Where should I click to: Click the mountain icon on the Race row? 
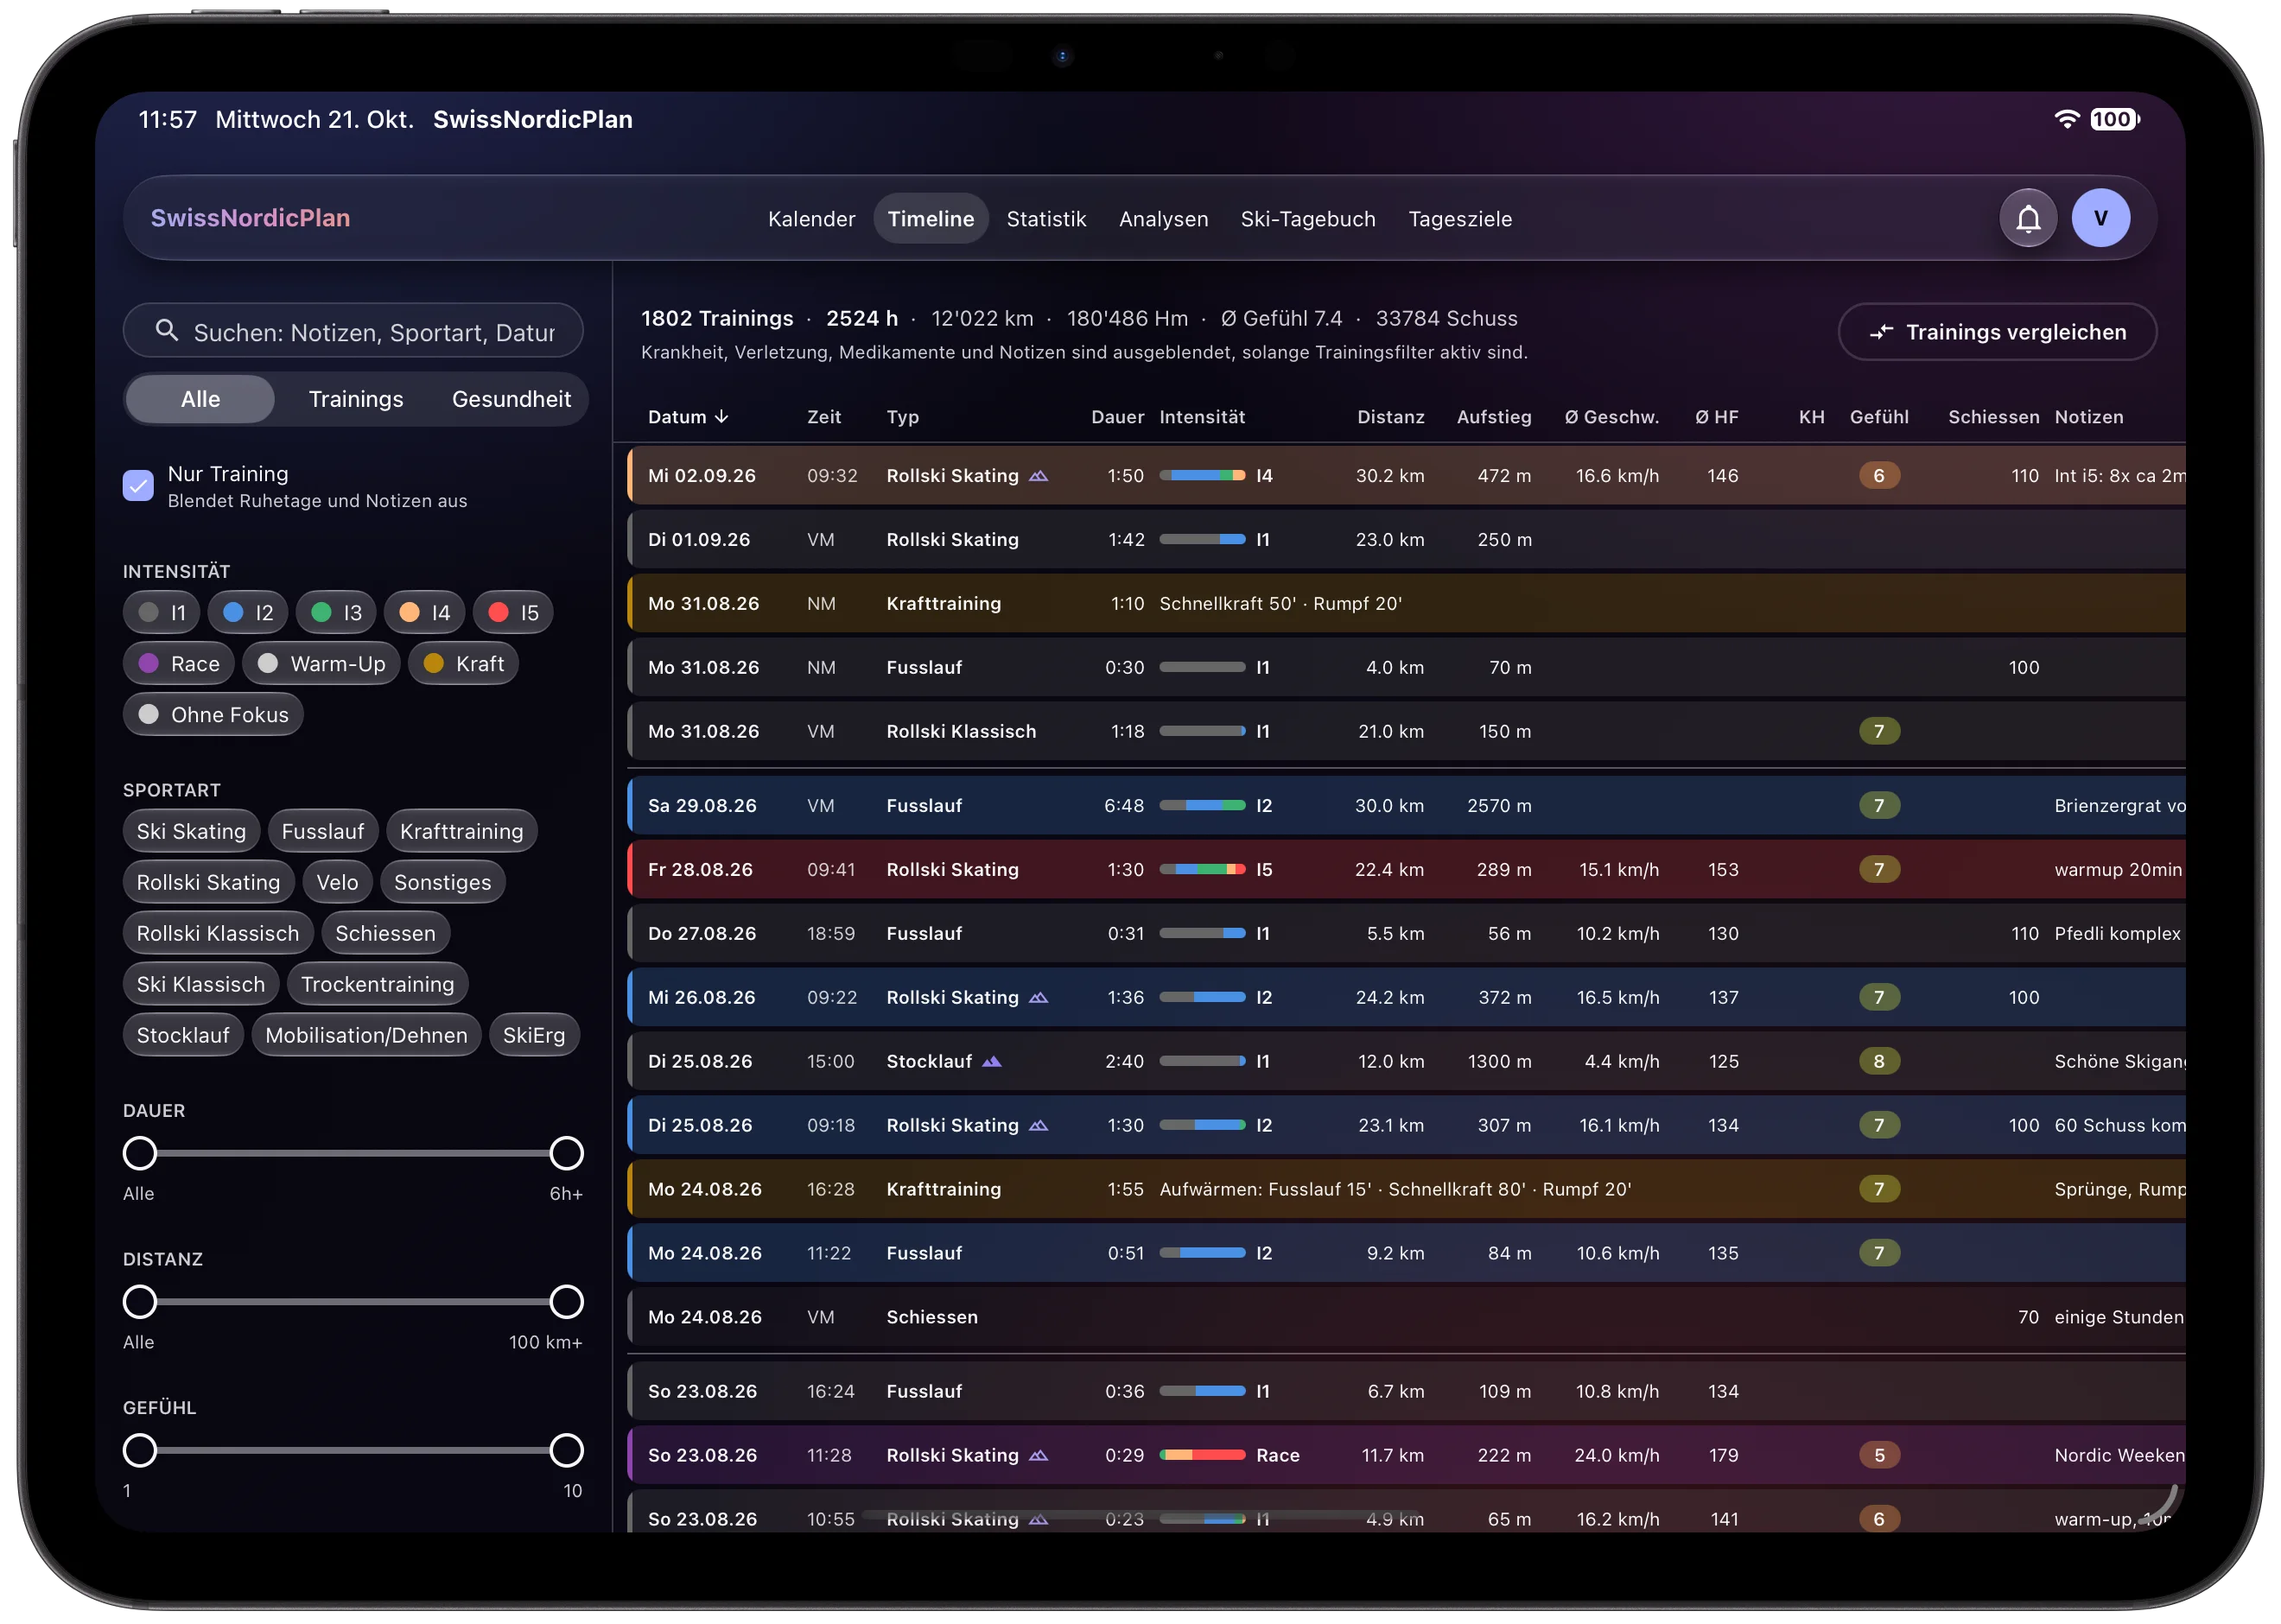point(1038,1456)
